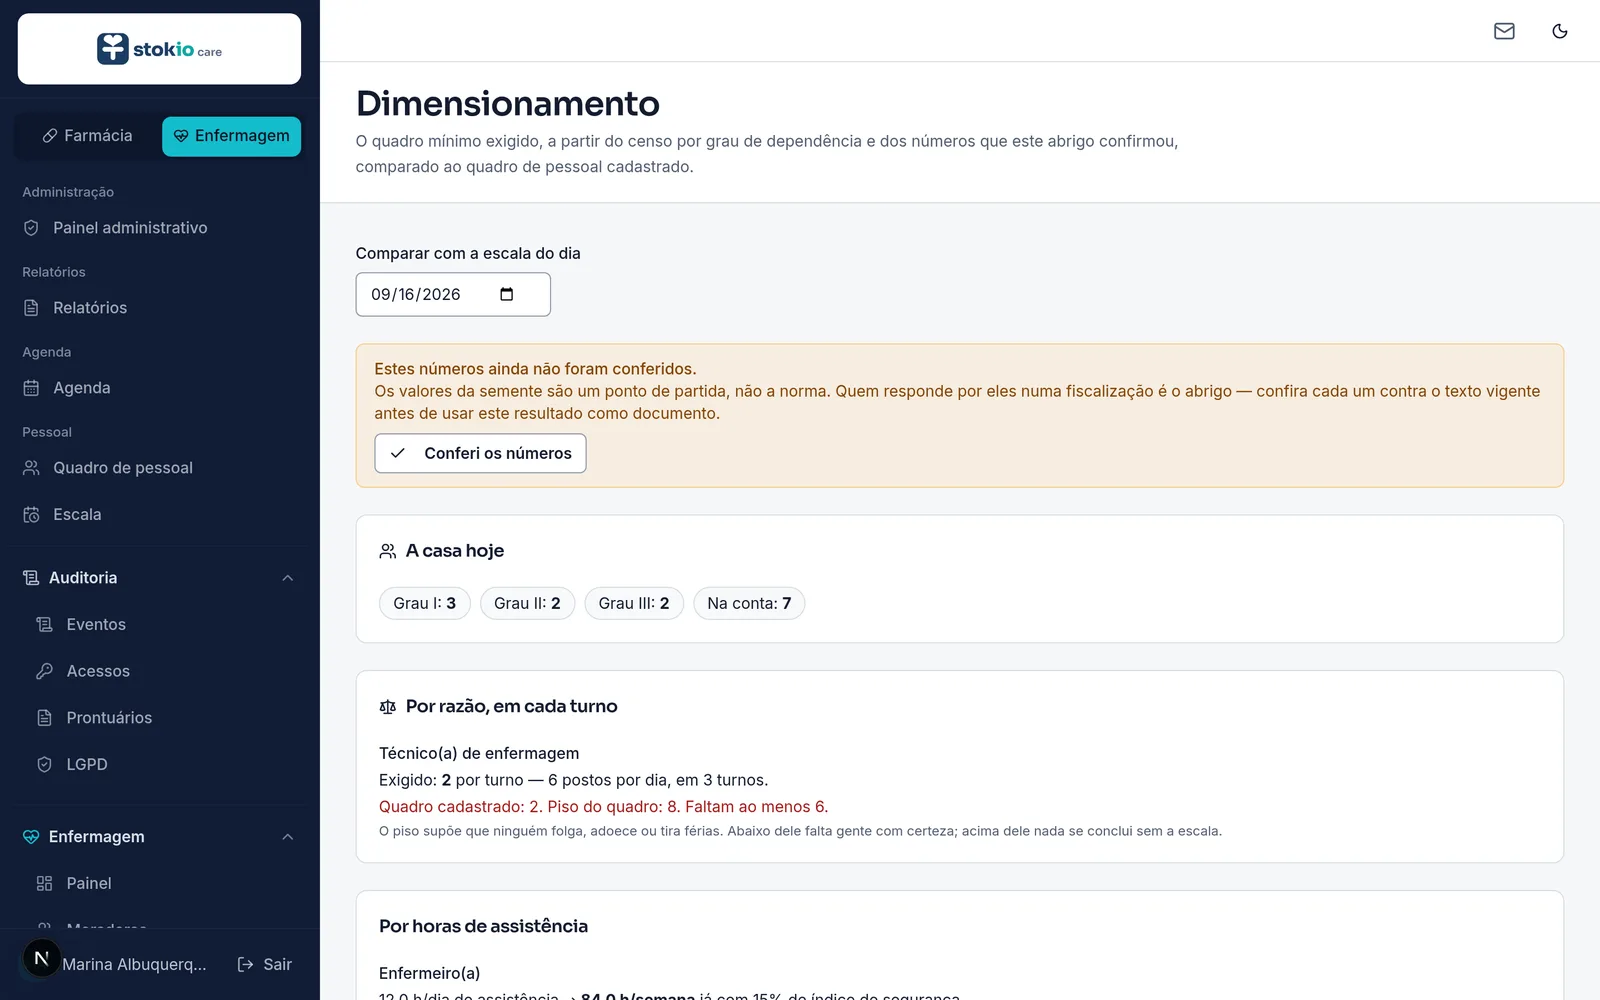The image size is (1600, 1000).
Task: Click the Relatórios document icon
Action: click(31, 308)
